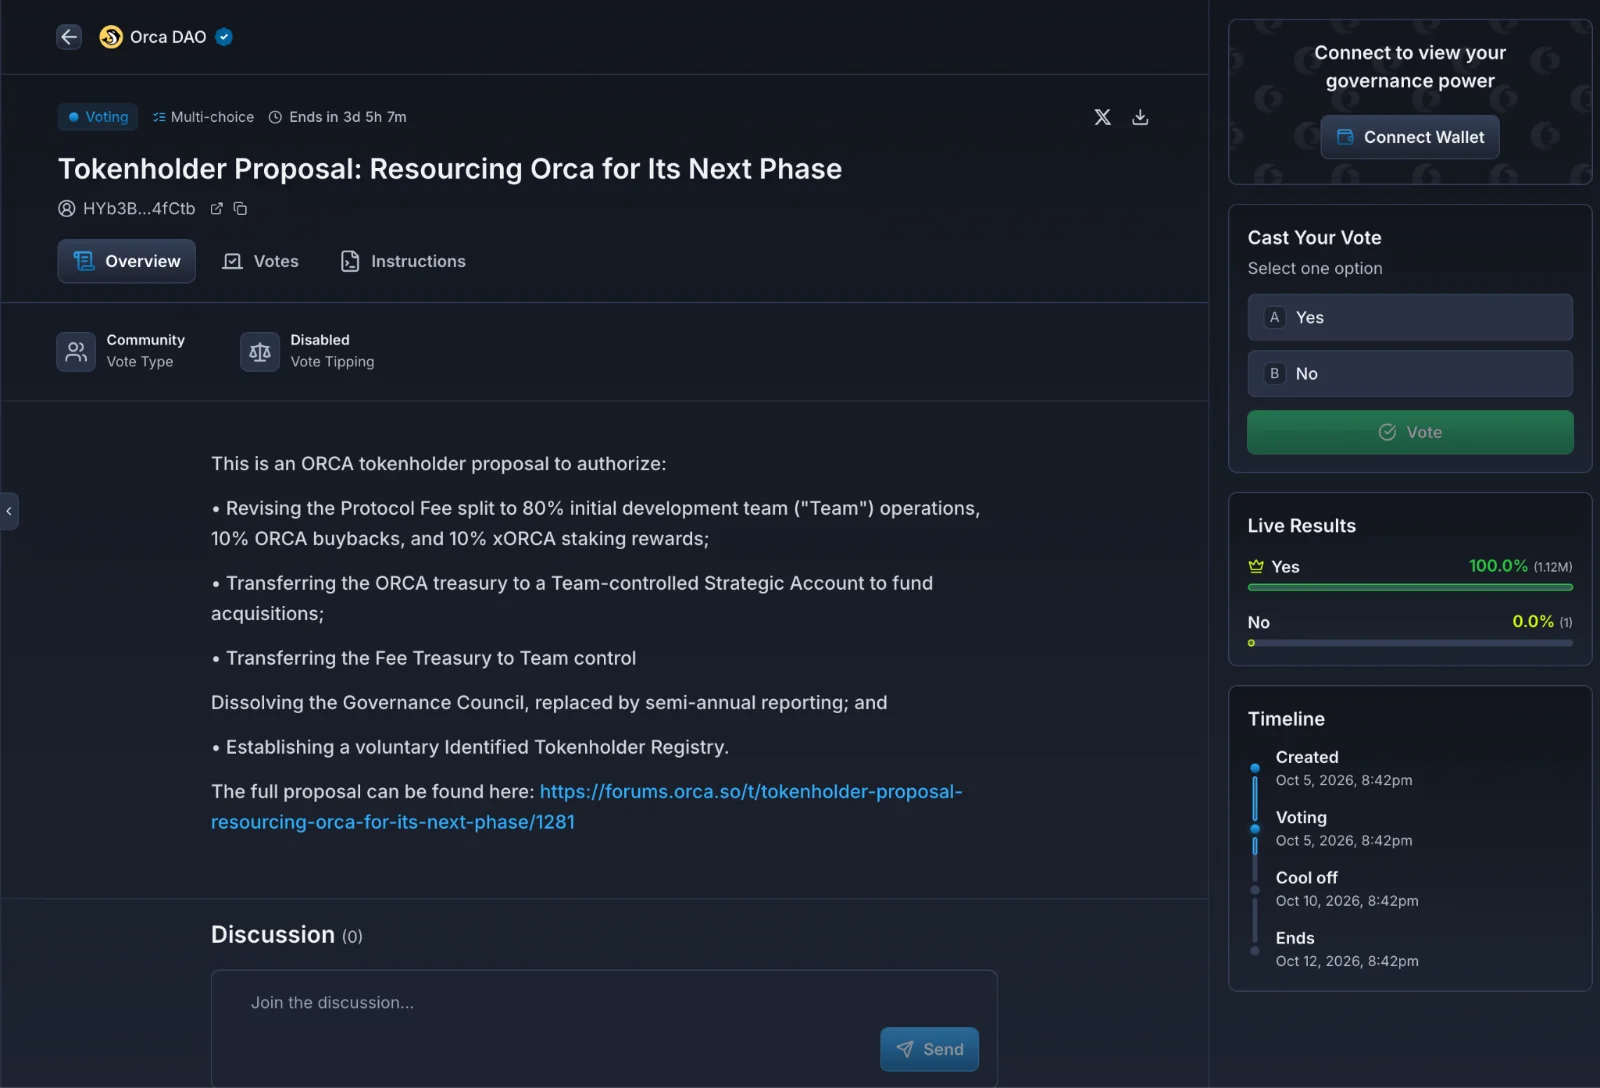Click the crown icon next to Yes result
1600x1088 pixels.
(x=1256, y=566)
